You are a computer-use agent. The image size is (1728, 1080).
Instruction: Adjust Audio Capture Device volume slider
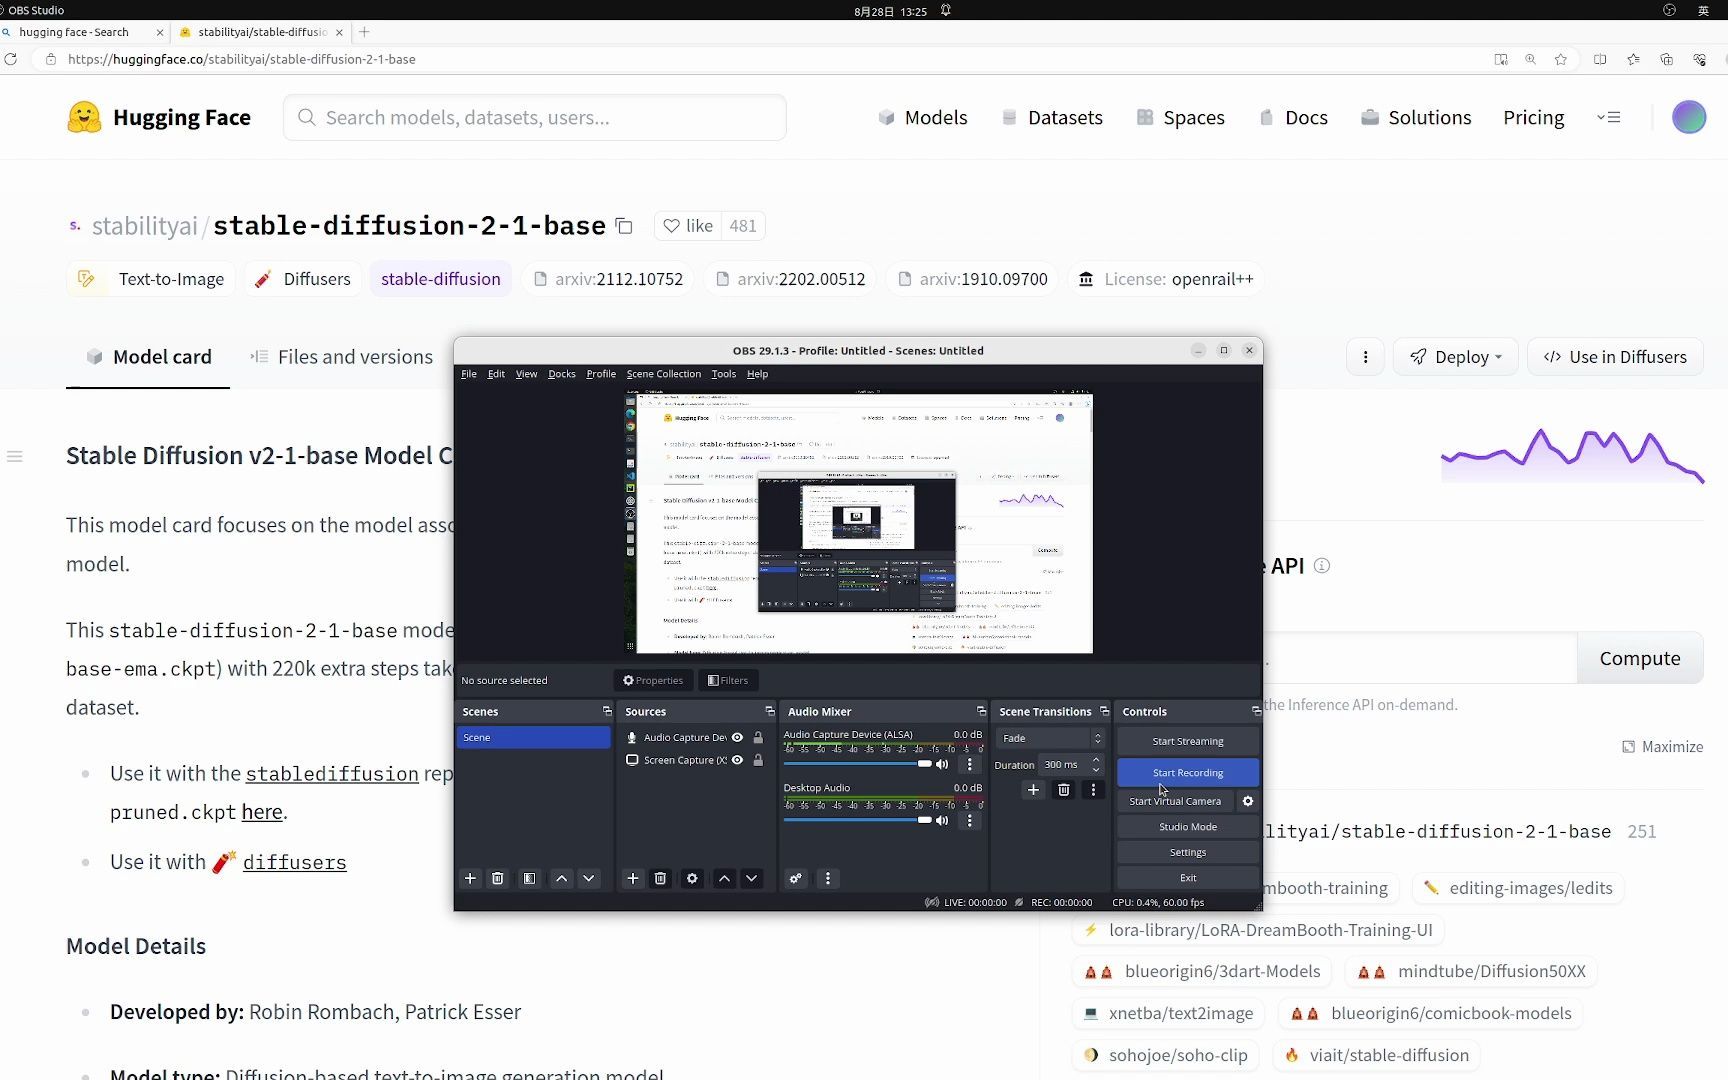click(857, 764)
